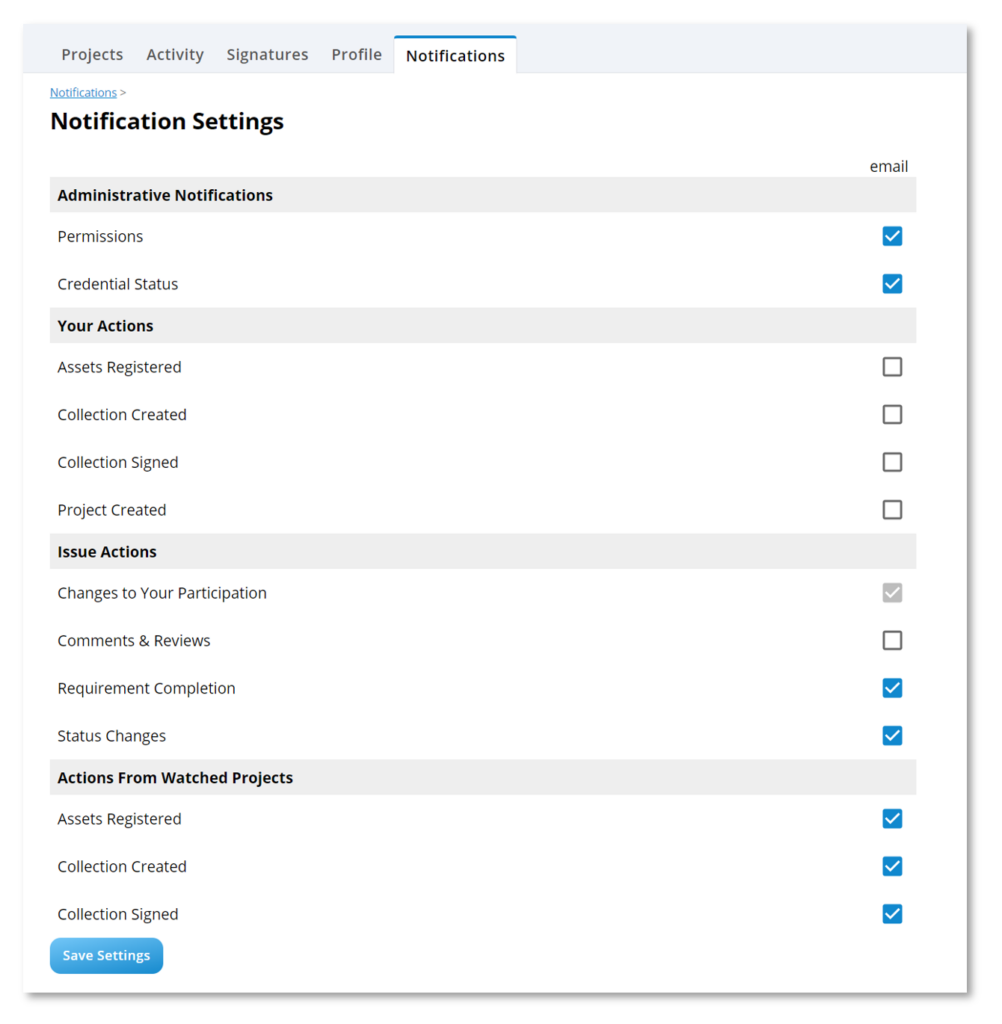Click the Notifications breadcrumb link
Screen dimensions: 1002x1024
(84, 92)
